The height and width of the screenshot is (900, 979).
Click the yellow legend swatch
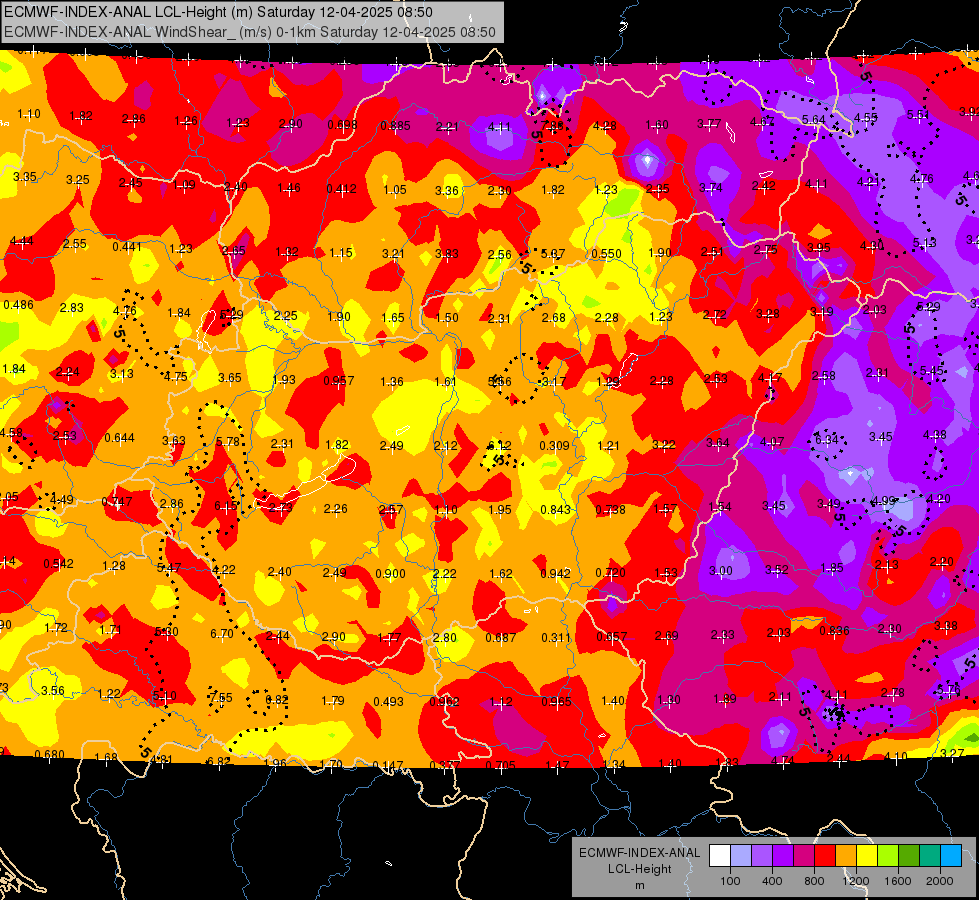click(867, 856)
